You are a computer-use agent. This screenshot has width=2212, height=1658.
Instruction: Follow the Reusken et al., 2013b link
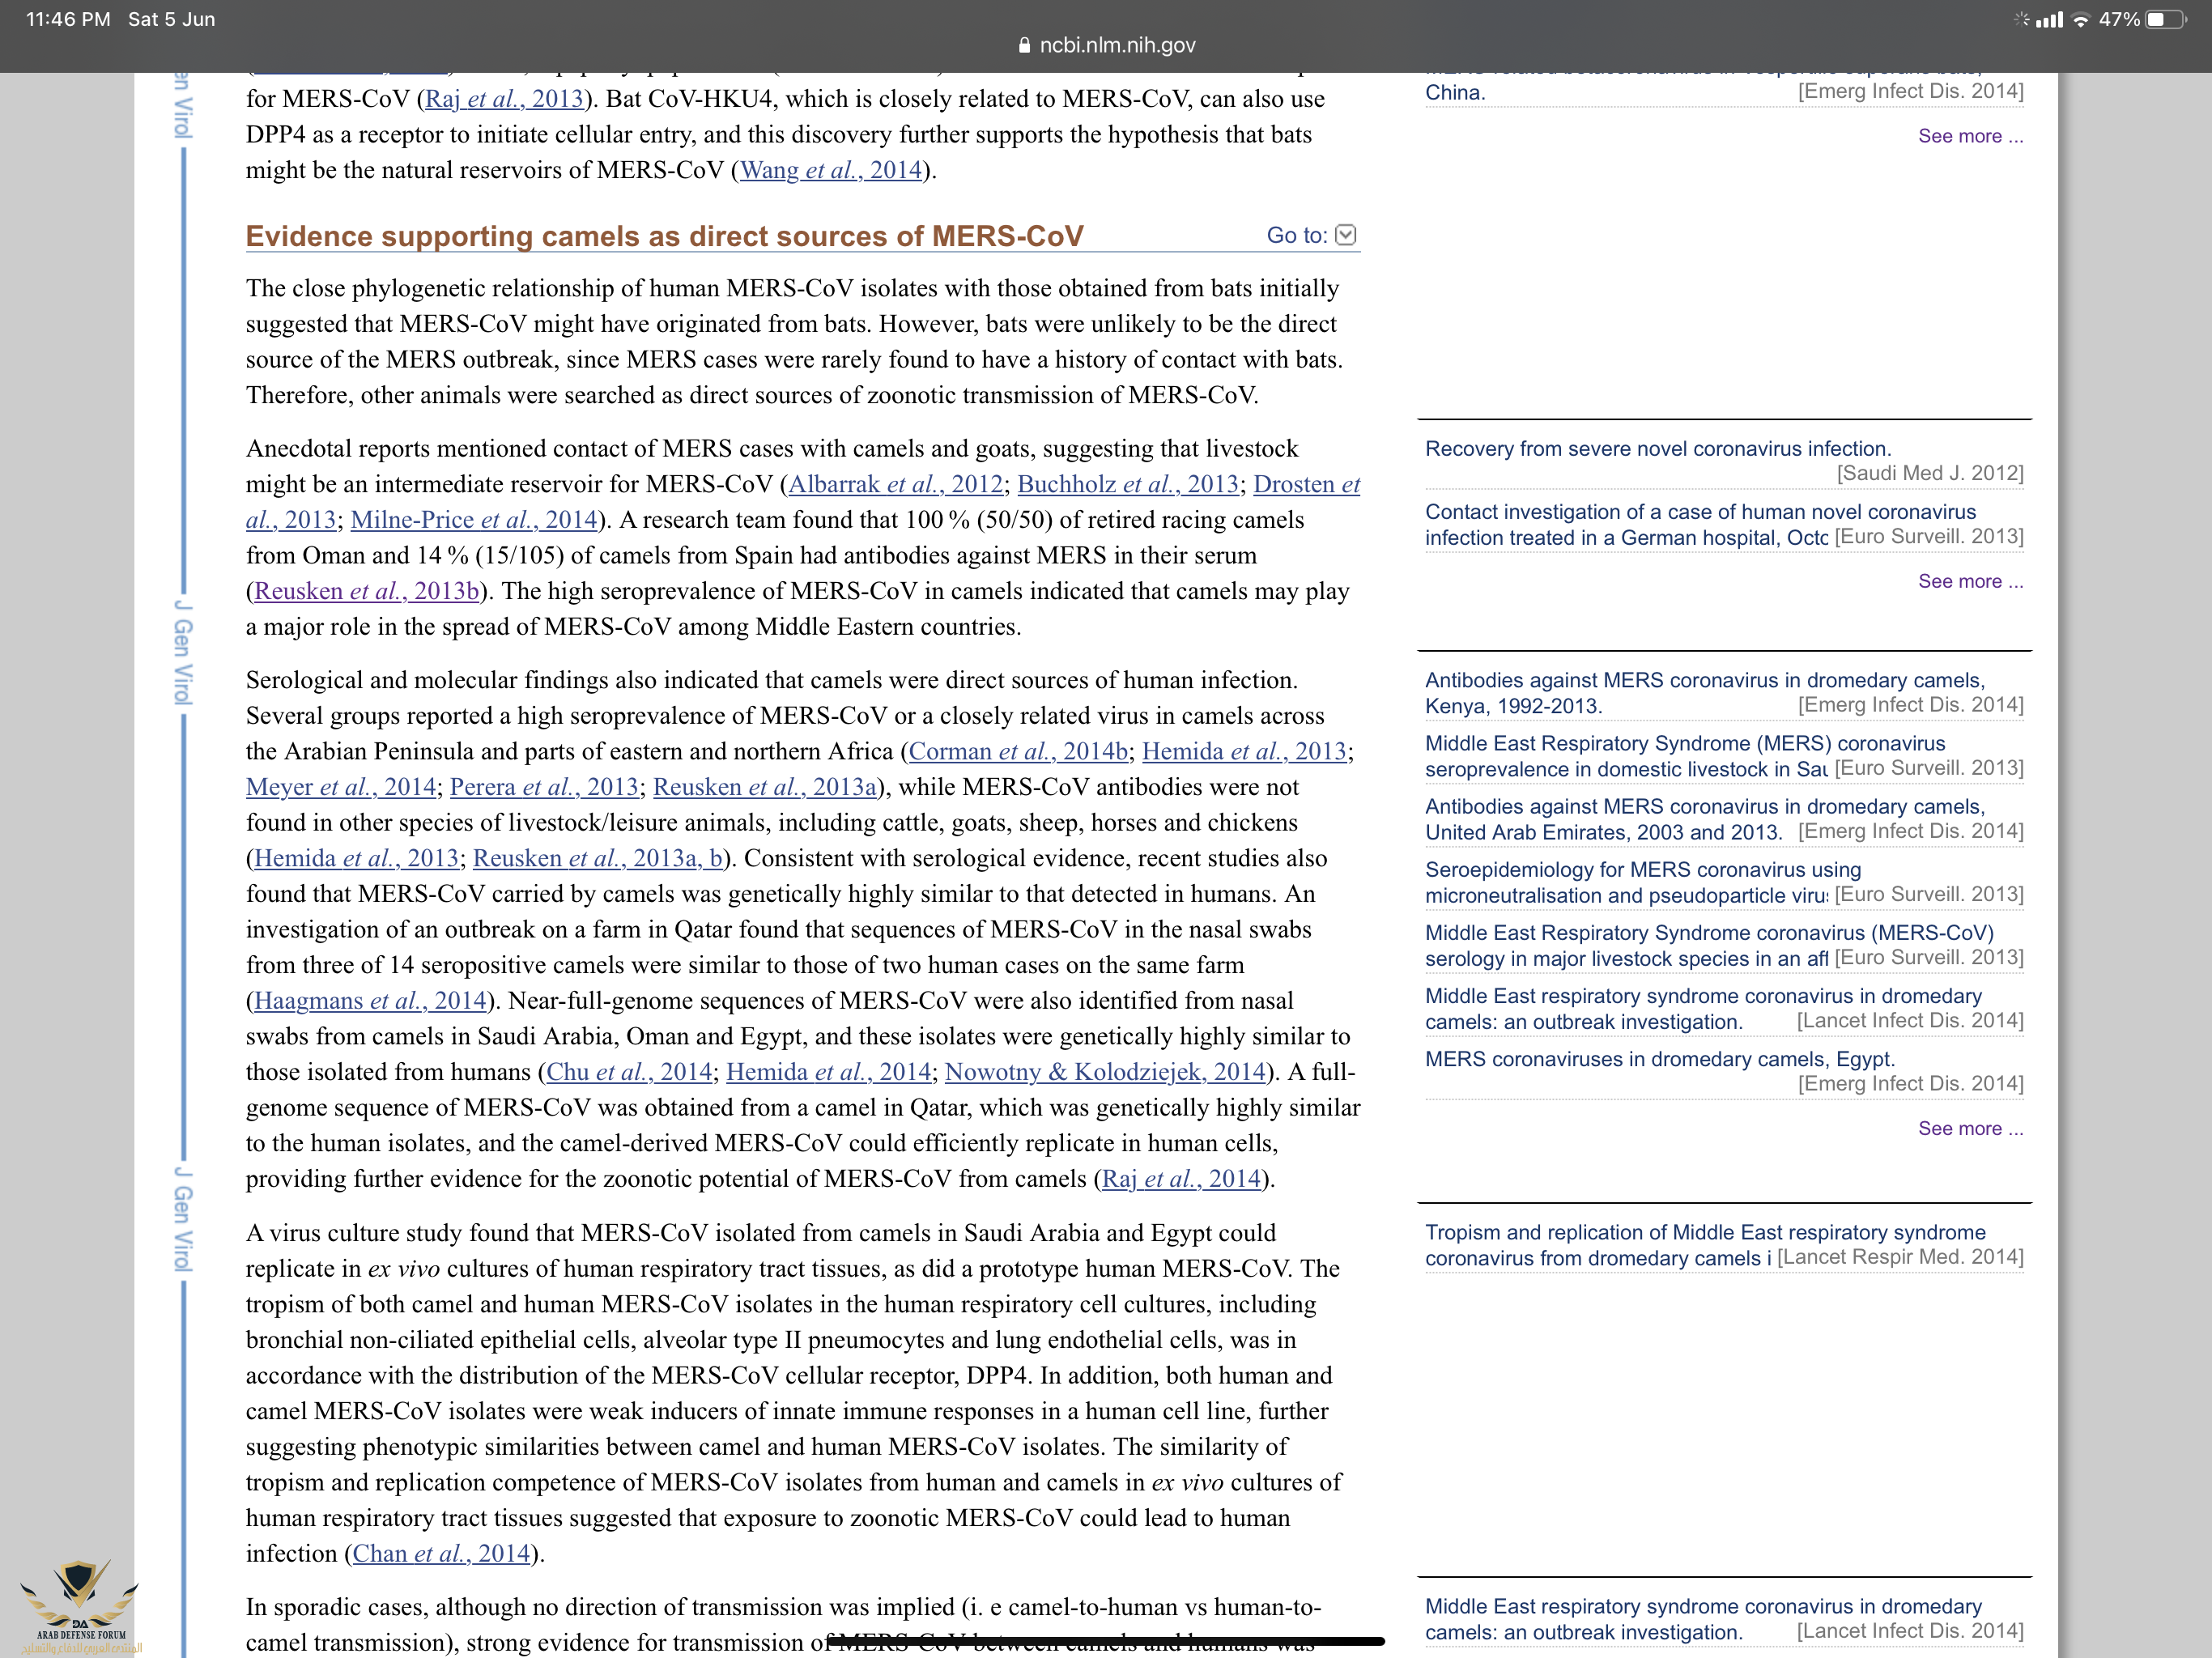366,591
